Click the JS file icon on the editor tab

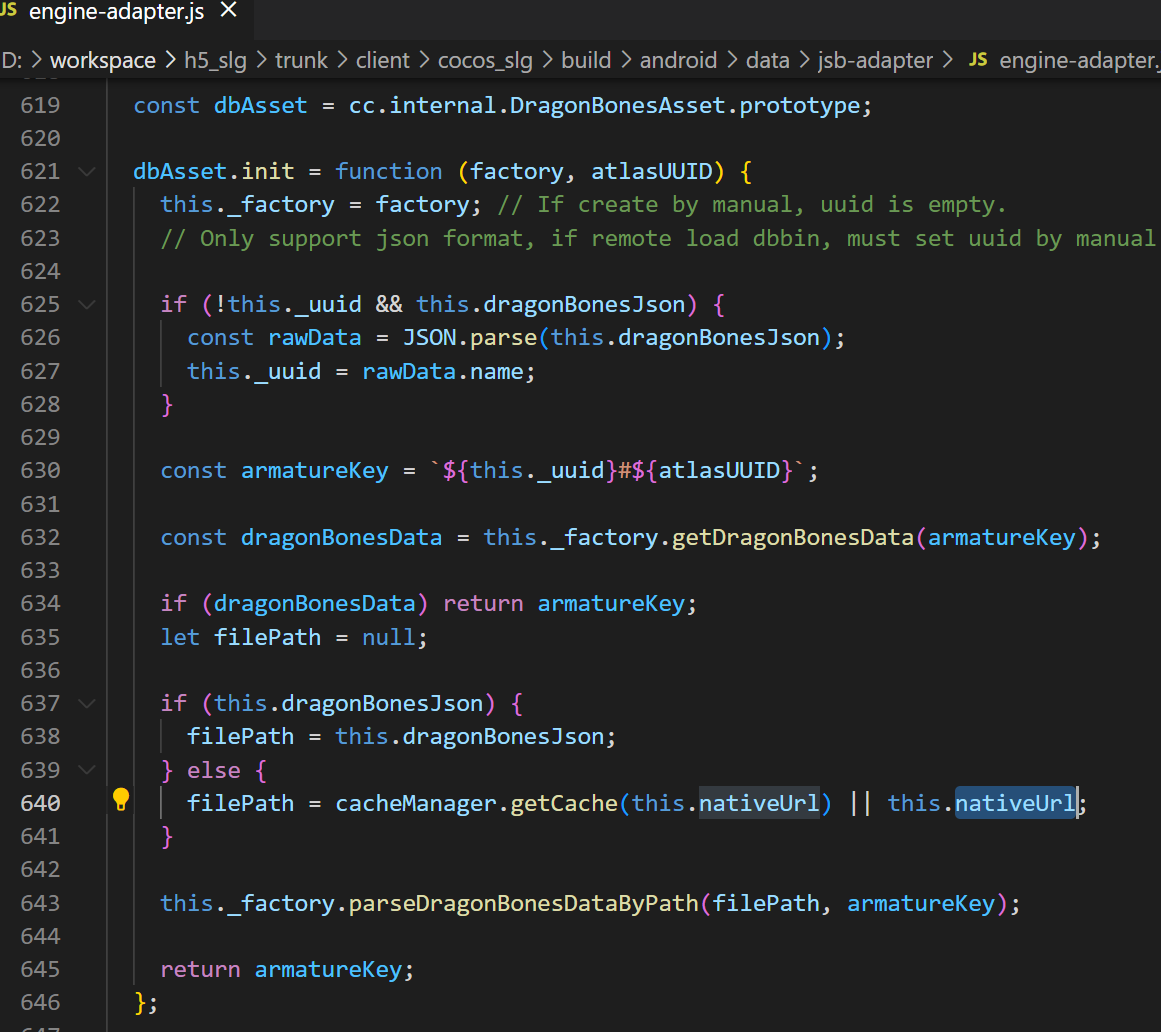pos(9,10)
